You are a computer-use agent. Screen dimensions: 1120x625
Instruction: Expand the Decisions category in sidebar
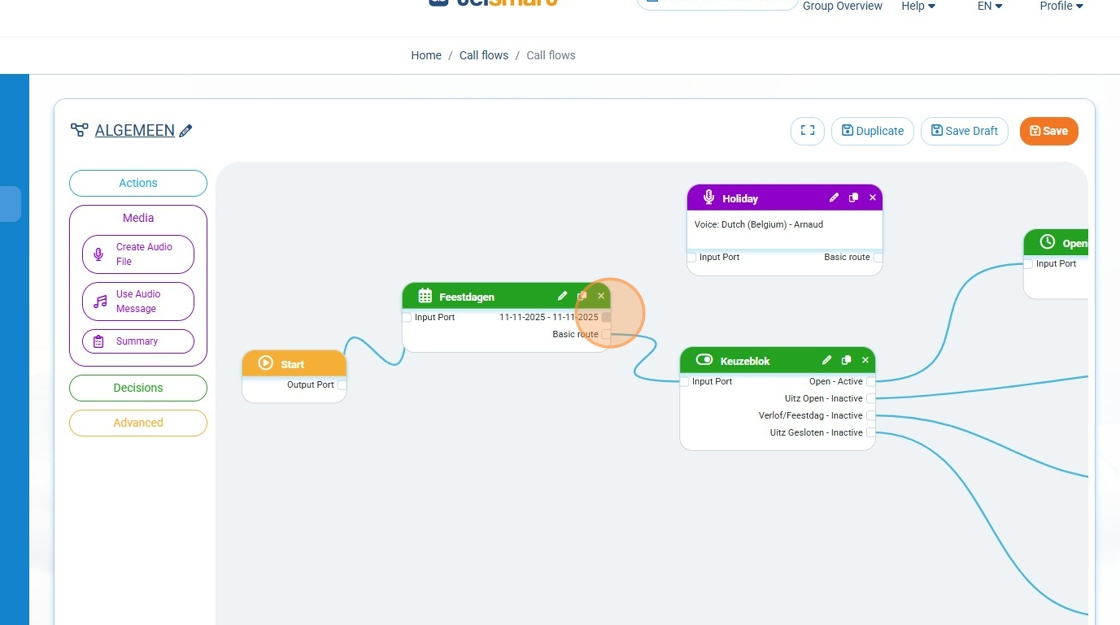click(x=138, y=388)
